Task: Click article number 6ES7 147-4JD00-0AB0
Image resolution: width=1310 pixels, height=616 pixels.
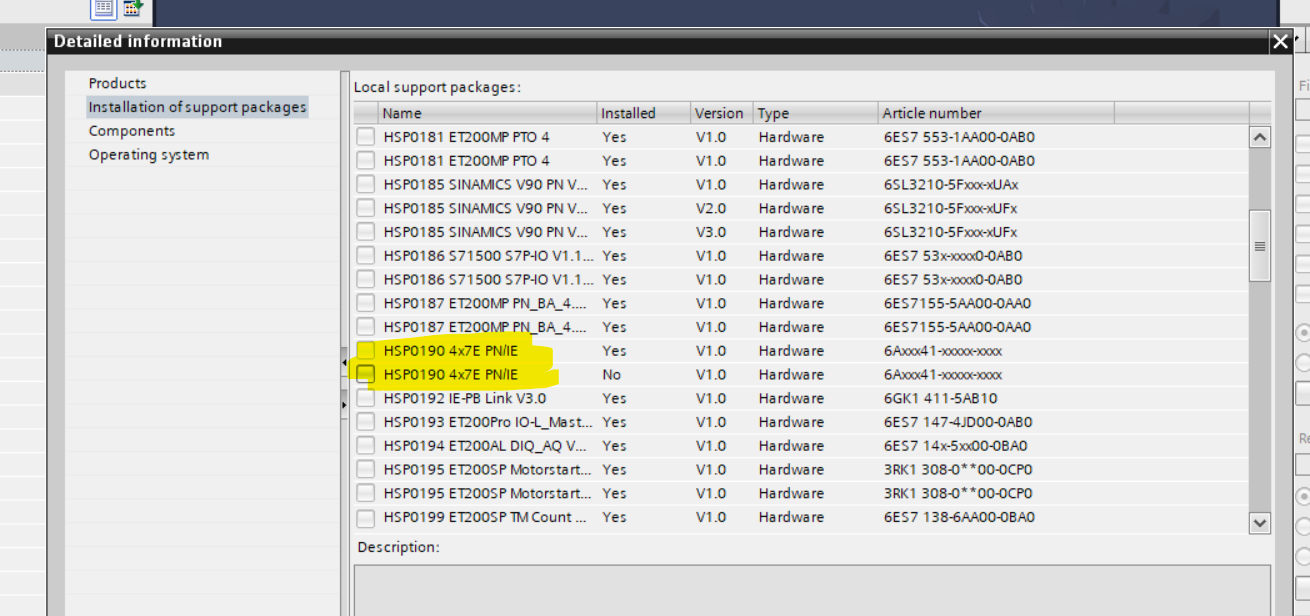Action: point(958,422)
